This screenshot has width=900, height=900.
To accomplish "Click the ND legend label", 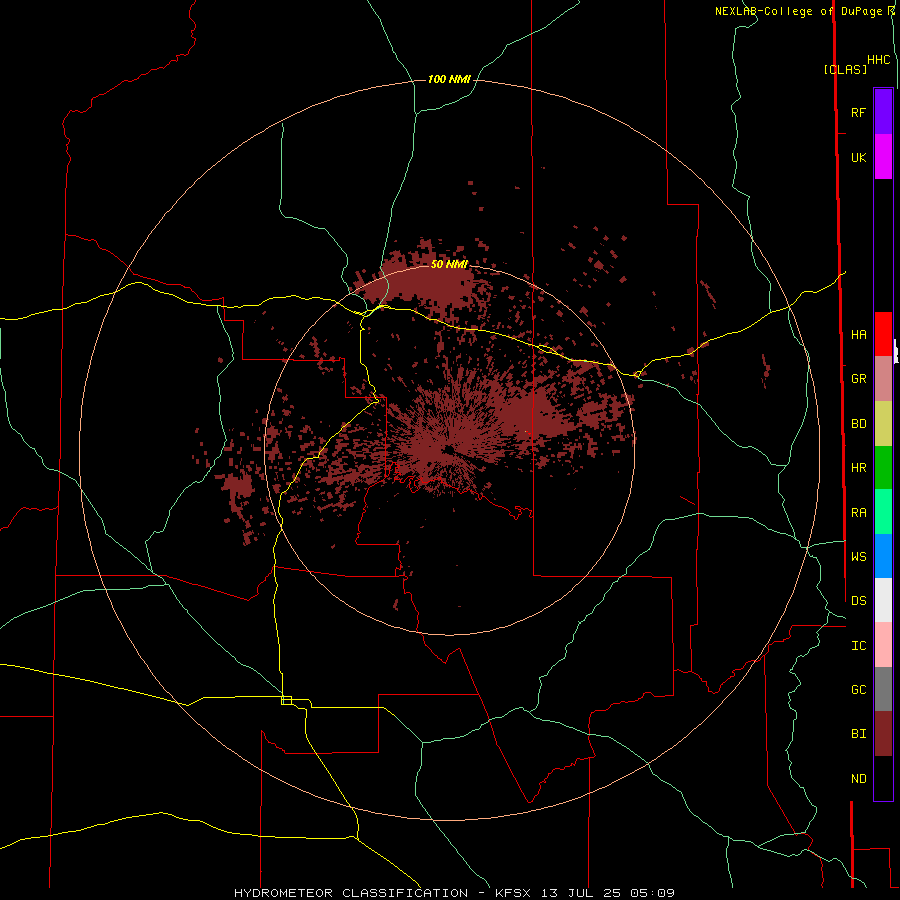I will point(858,779).
